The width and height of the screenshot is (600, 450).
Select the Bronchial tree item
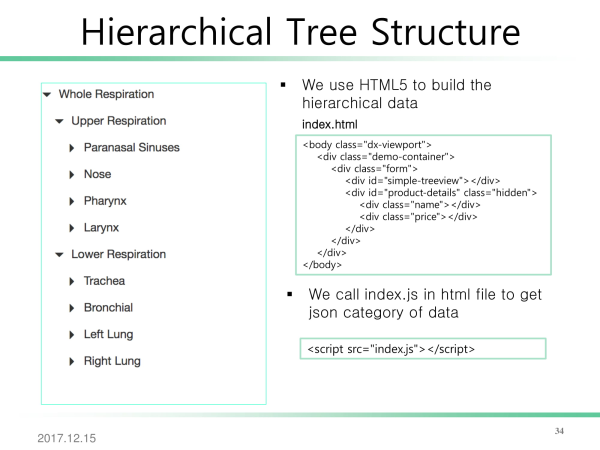[108, 308]
